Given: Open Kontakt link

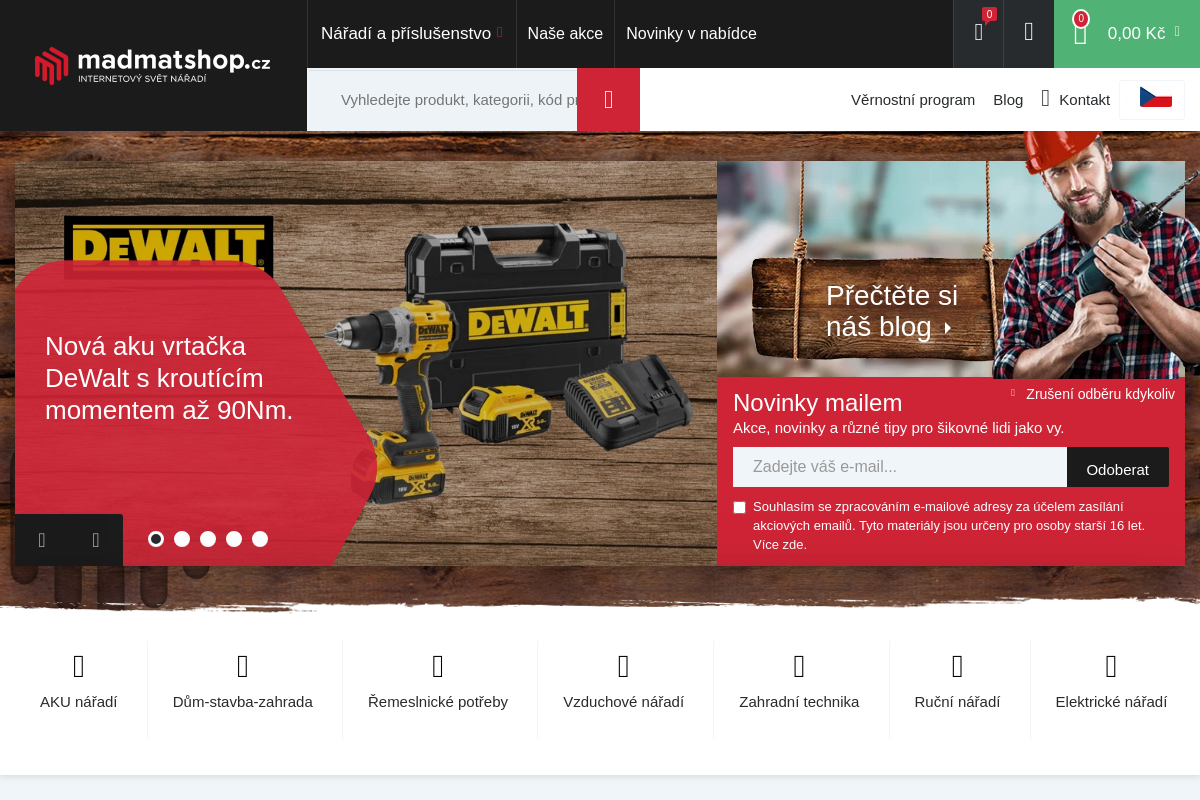Looking at the screenshot, I should [x=1084, y=100].
